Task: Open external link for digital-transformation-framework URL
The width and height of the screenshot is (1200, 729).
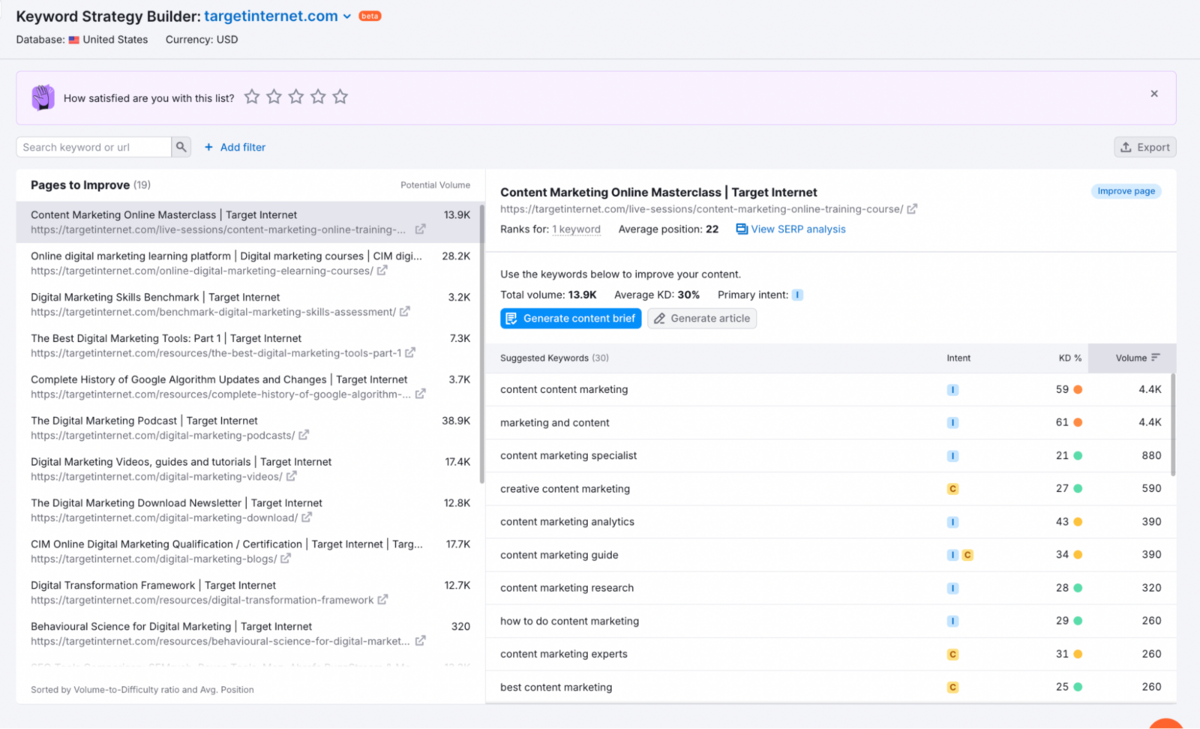Action: point(383,600)
